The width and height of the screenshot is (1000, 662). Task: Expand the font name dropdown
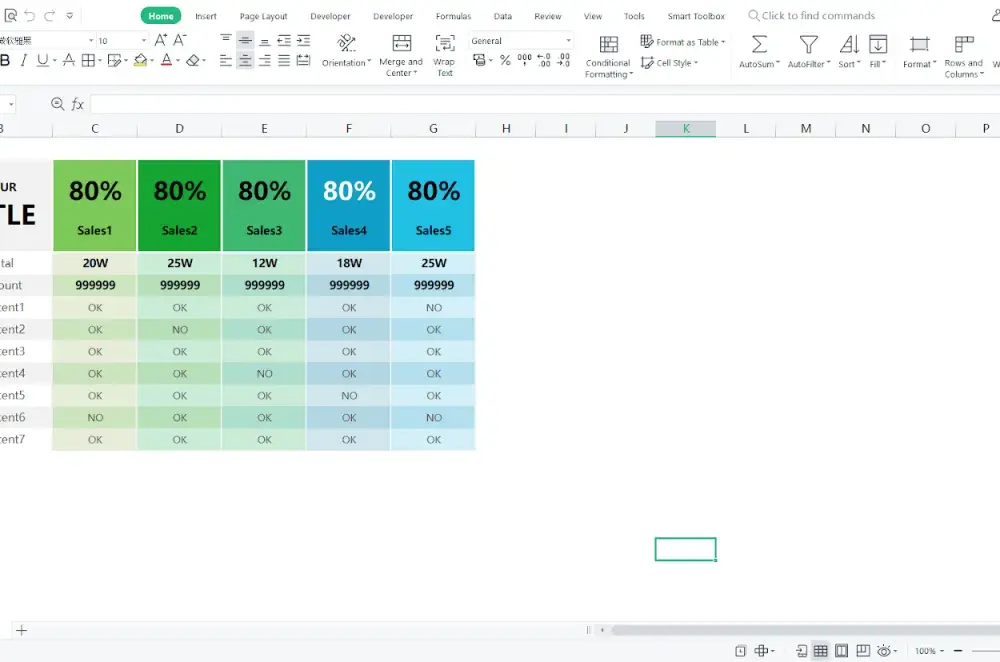(91, 40)
